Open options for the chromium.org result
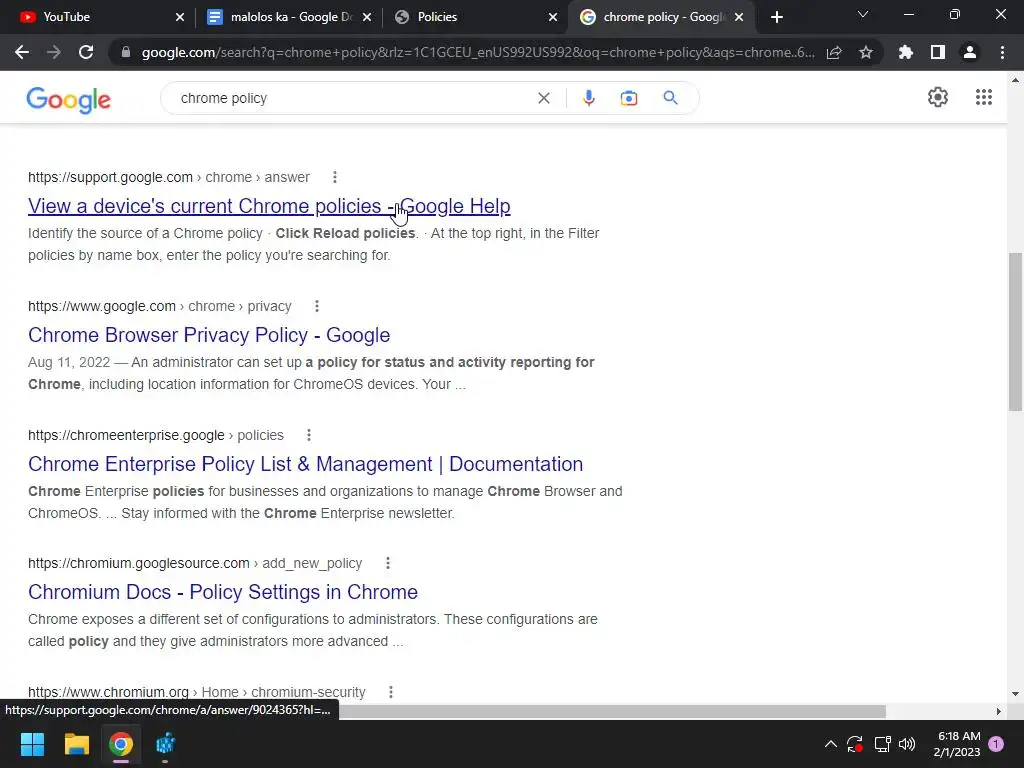Image resolution: width=1024 pixels, height=768 pixels. click(x=391, y=692)
